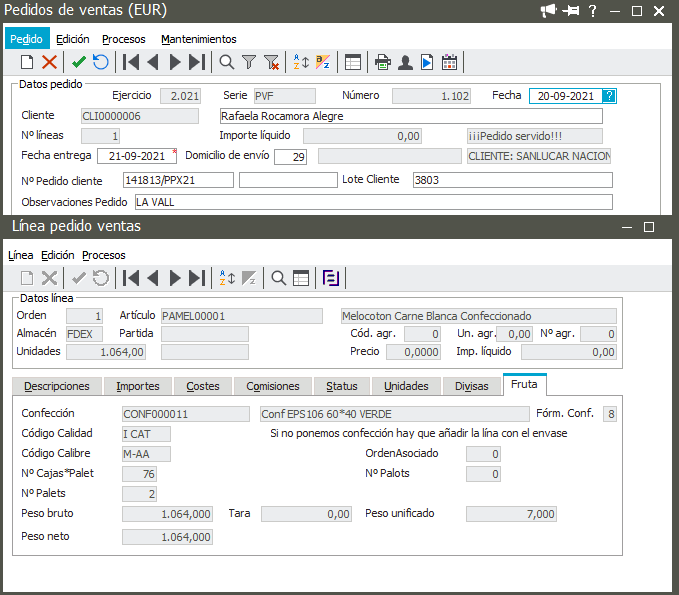Switch to the Importes tab
Image resolution: width=679 pixels, height=595 pixels.
tap(137, 386)
